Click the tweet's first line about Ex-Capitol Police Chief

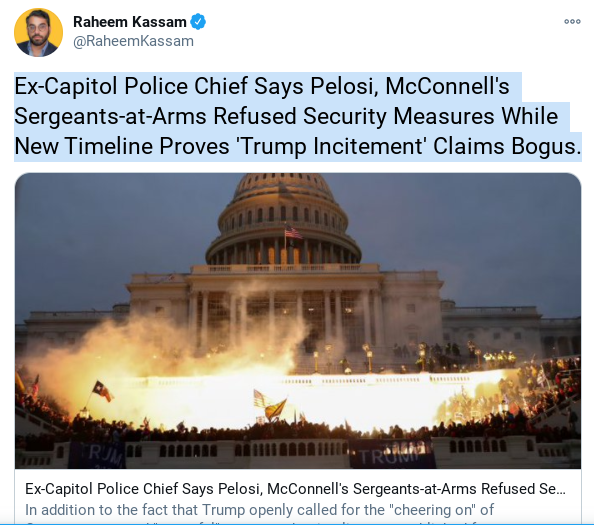[x=262, y=86]
